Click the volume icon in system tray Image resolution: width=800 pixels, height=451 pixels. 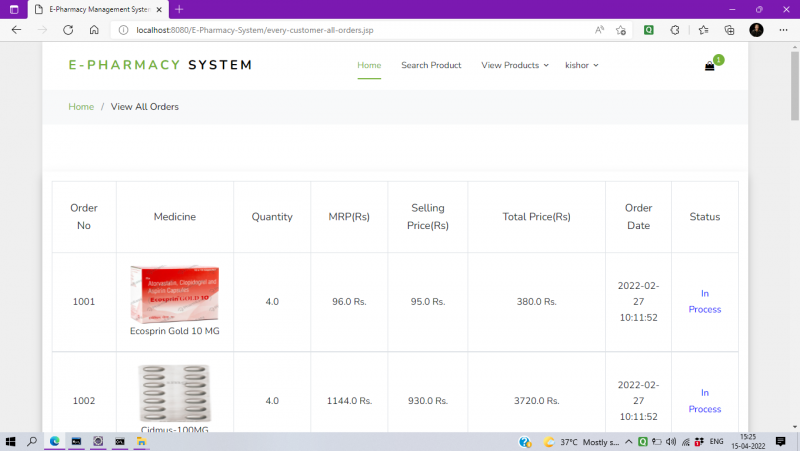[671, 442]
